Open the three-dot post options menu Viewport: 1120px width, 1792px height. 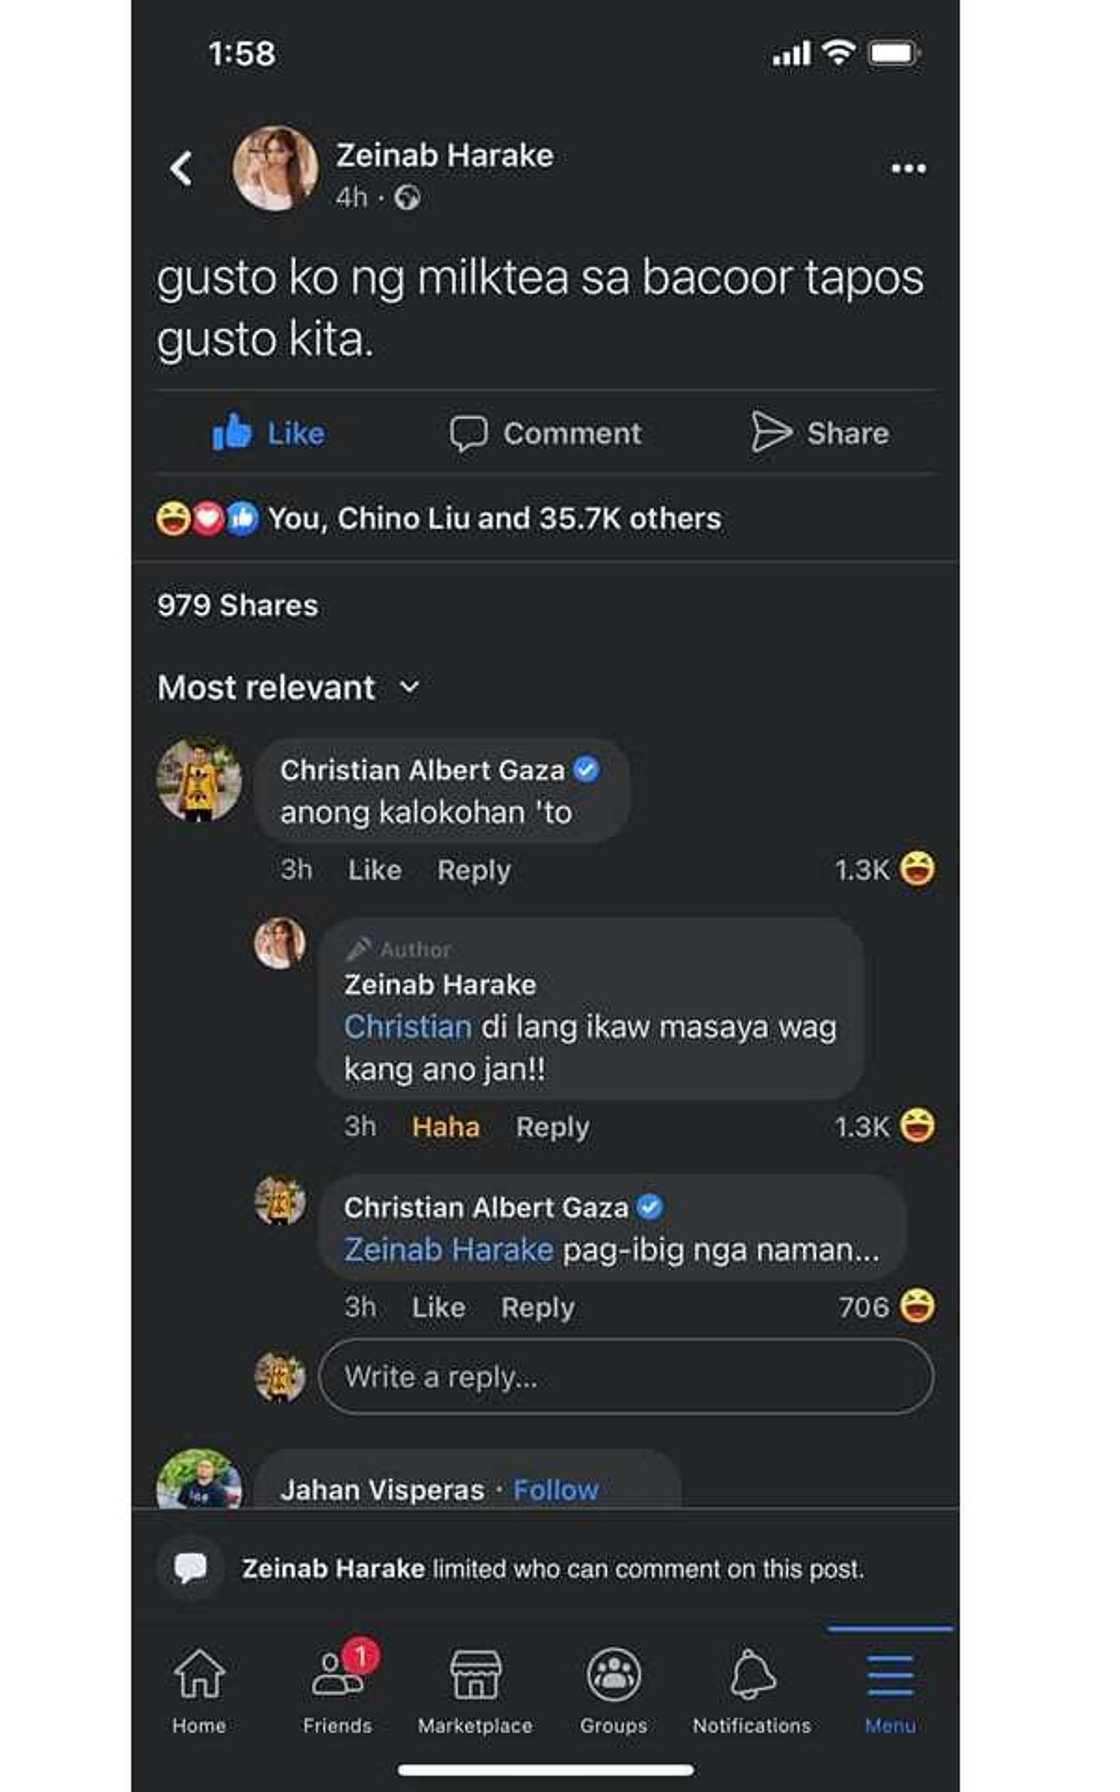[908, 168]
